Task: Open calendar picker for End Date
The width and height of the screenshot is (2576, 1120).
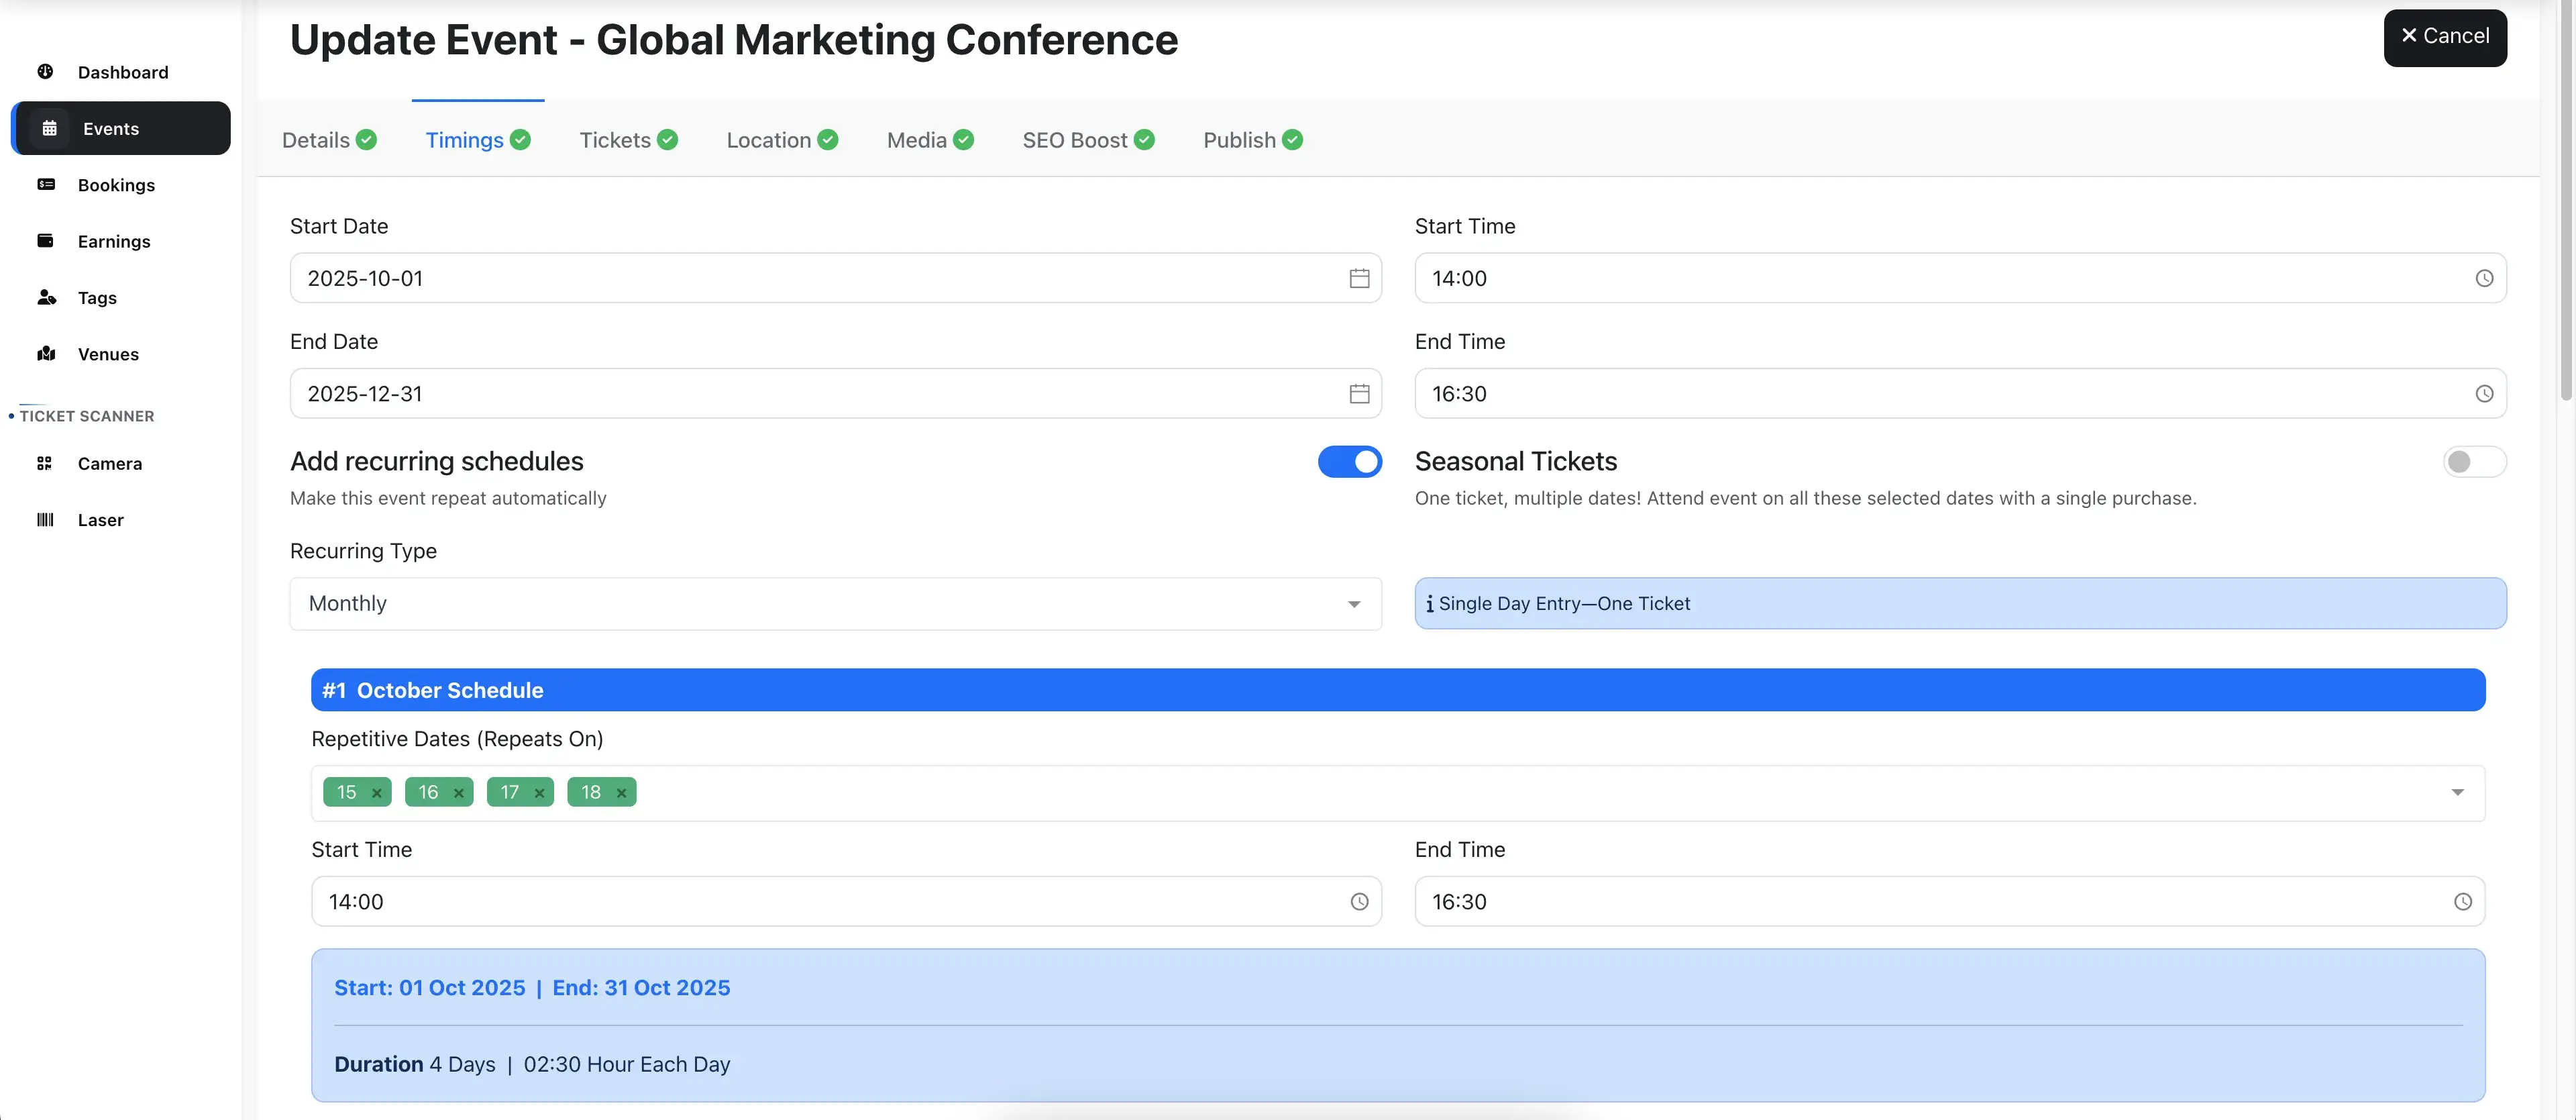Action: click(x=1359, y=394)
